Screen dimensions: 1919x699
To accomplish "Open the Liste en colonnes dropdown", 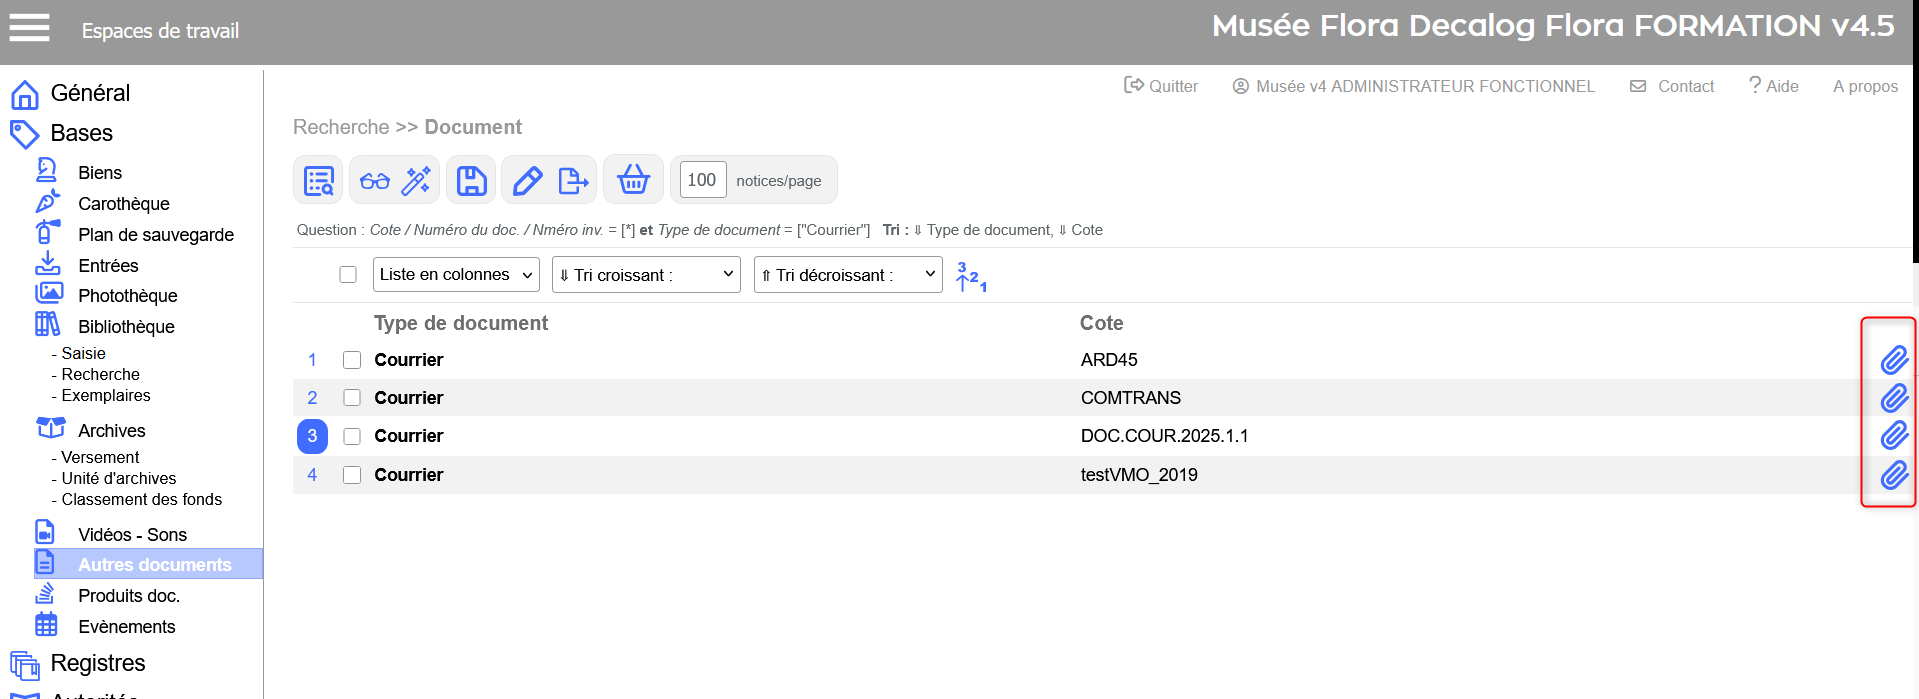I will tap(456, 275).
